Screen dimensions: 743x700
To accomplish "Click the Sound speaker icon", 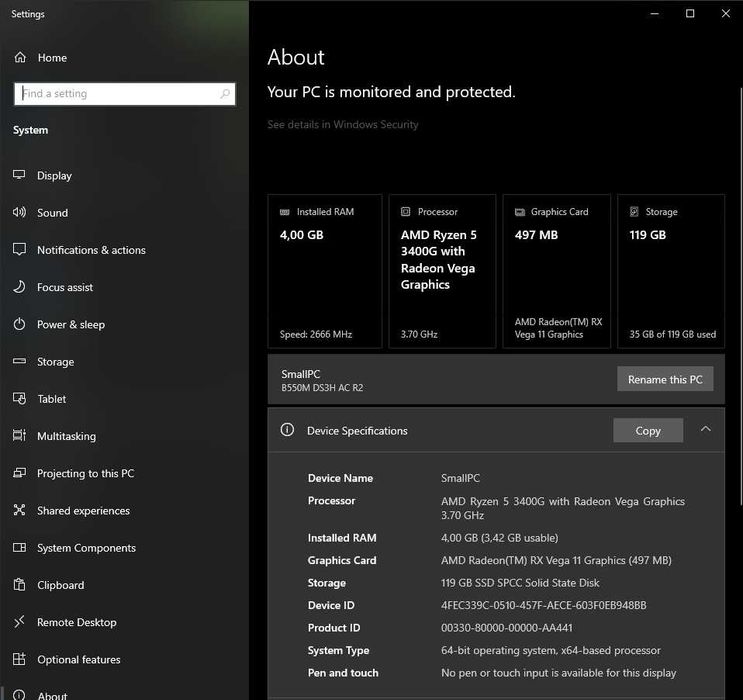I will tap(19, 212).
